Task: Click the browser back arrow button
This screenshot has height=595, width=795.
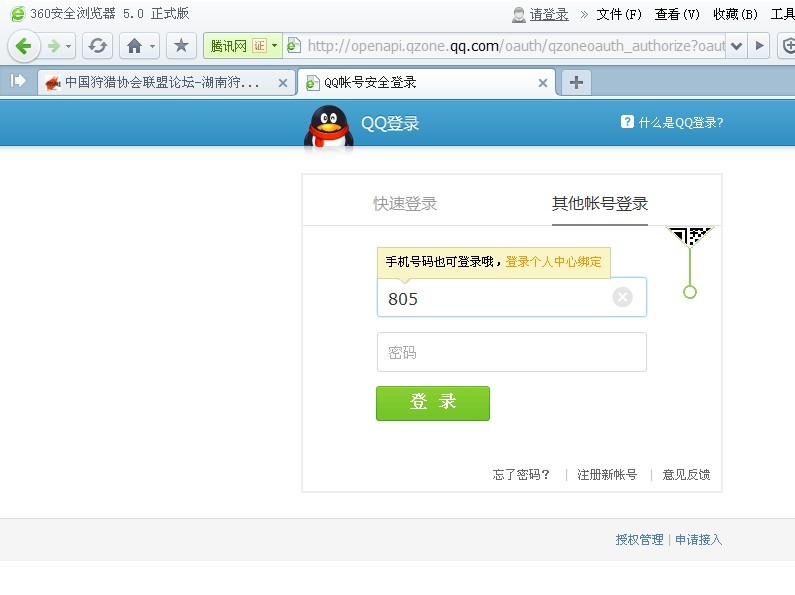Action: click(x=23, y=46)
